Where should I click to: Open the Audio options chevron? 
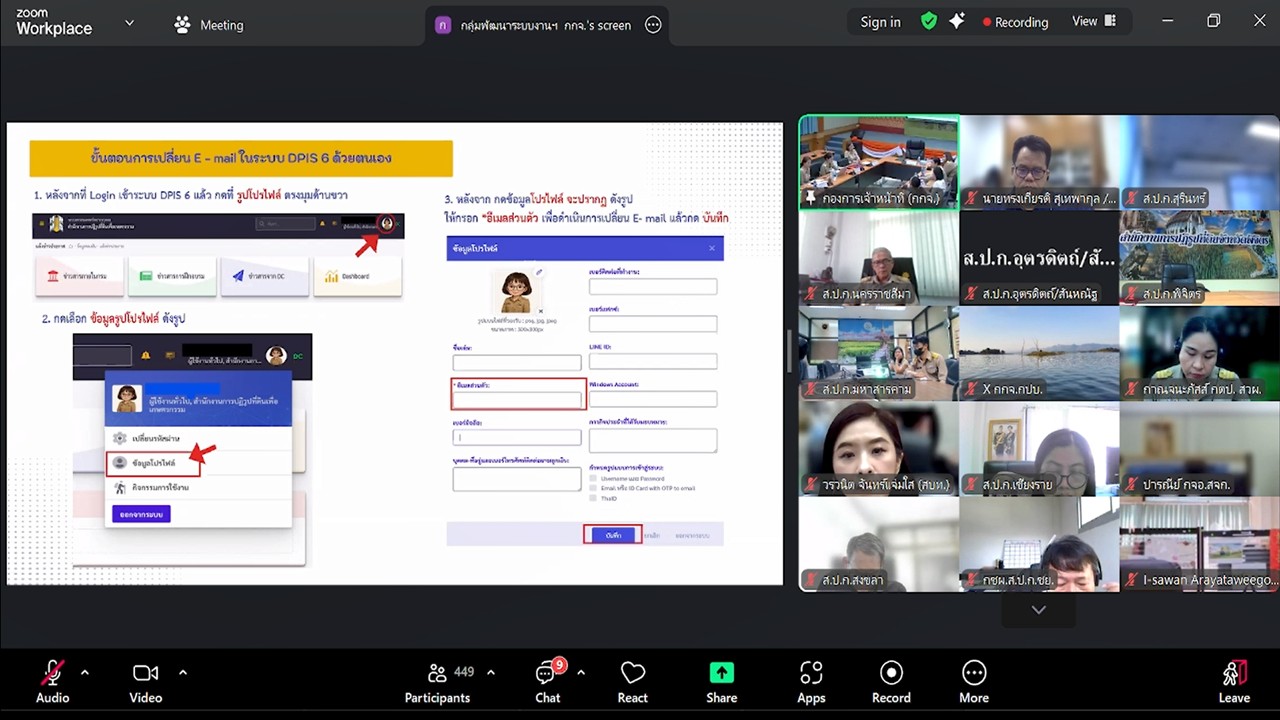84,672
